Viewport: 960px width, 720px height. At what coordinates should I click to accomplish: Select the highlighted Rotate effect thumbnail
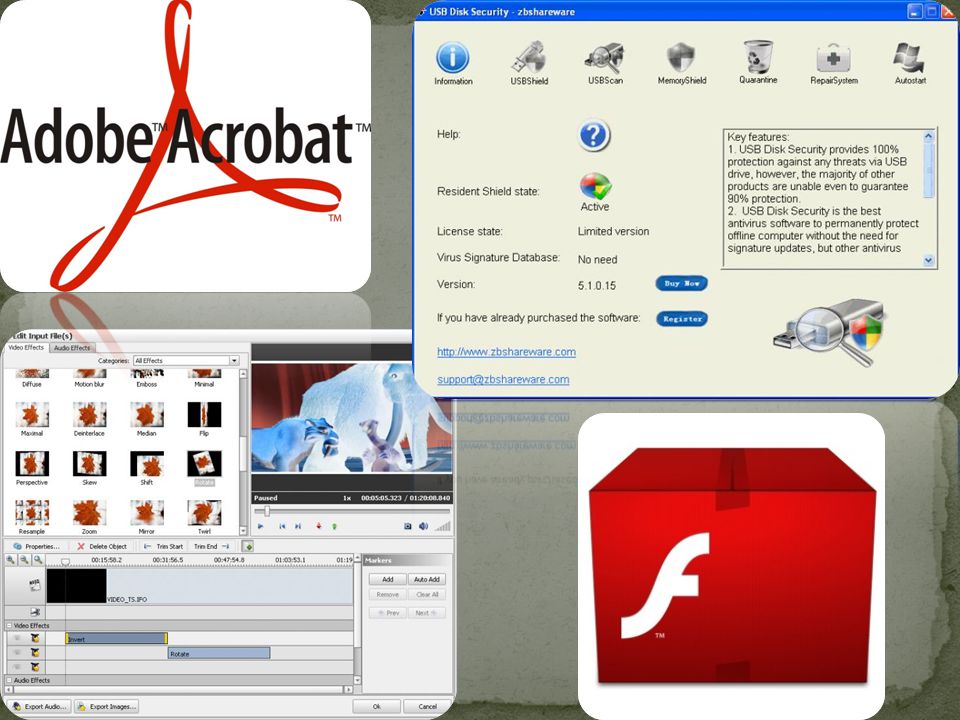click(204, 463)
